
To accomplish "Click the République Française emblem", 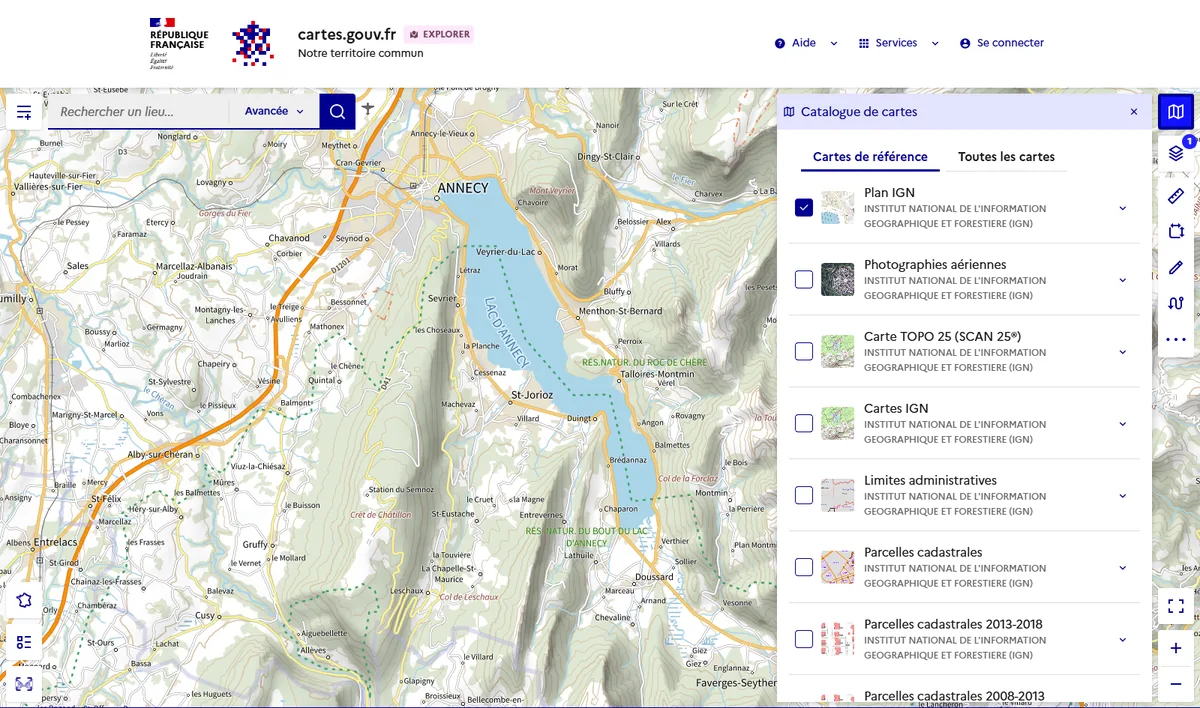I will [178, 43].
